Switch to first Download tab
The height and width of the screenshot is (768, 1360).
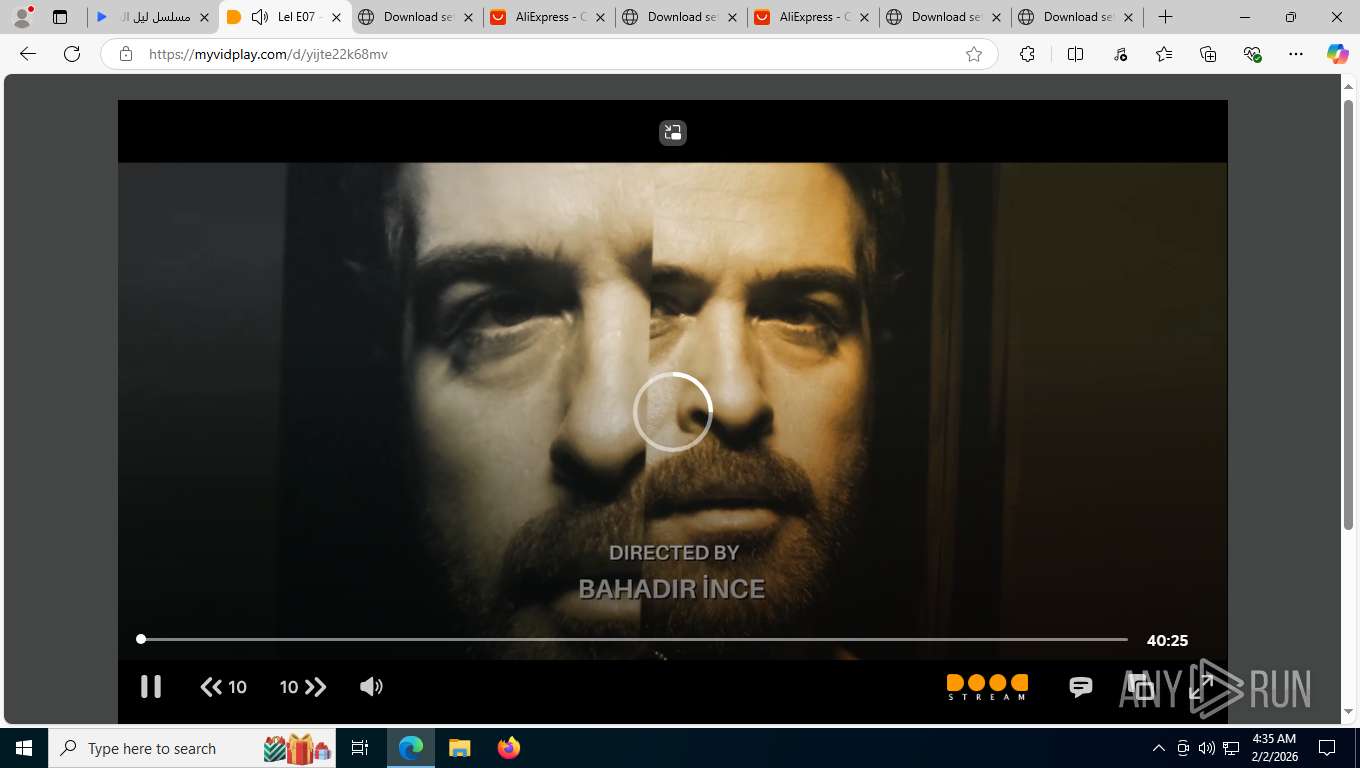pyautogui.click(x=416, y=17)
